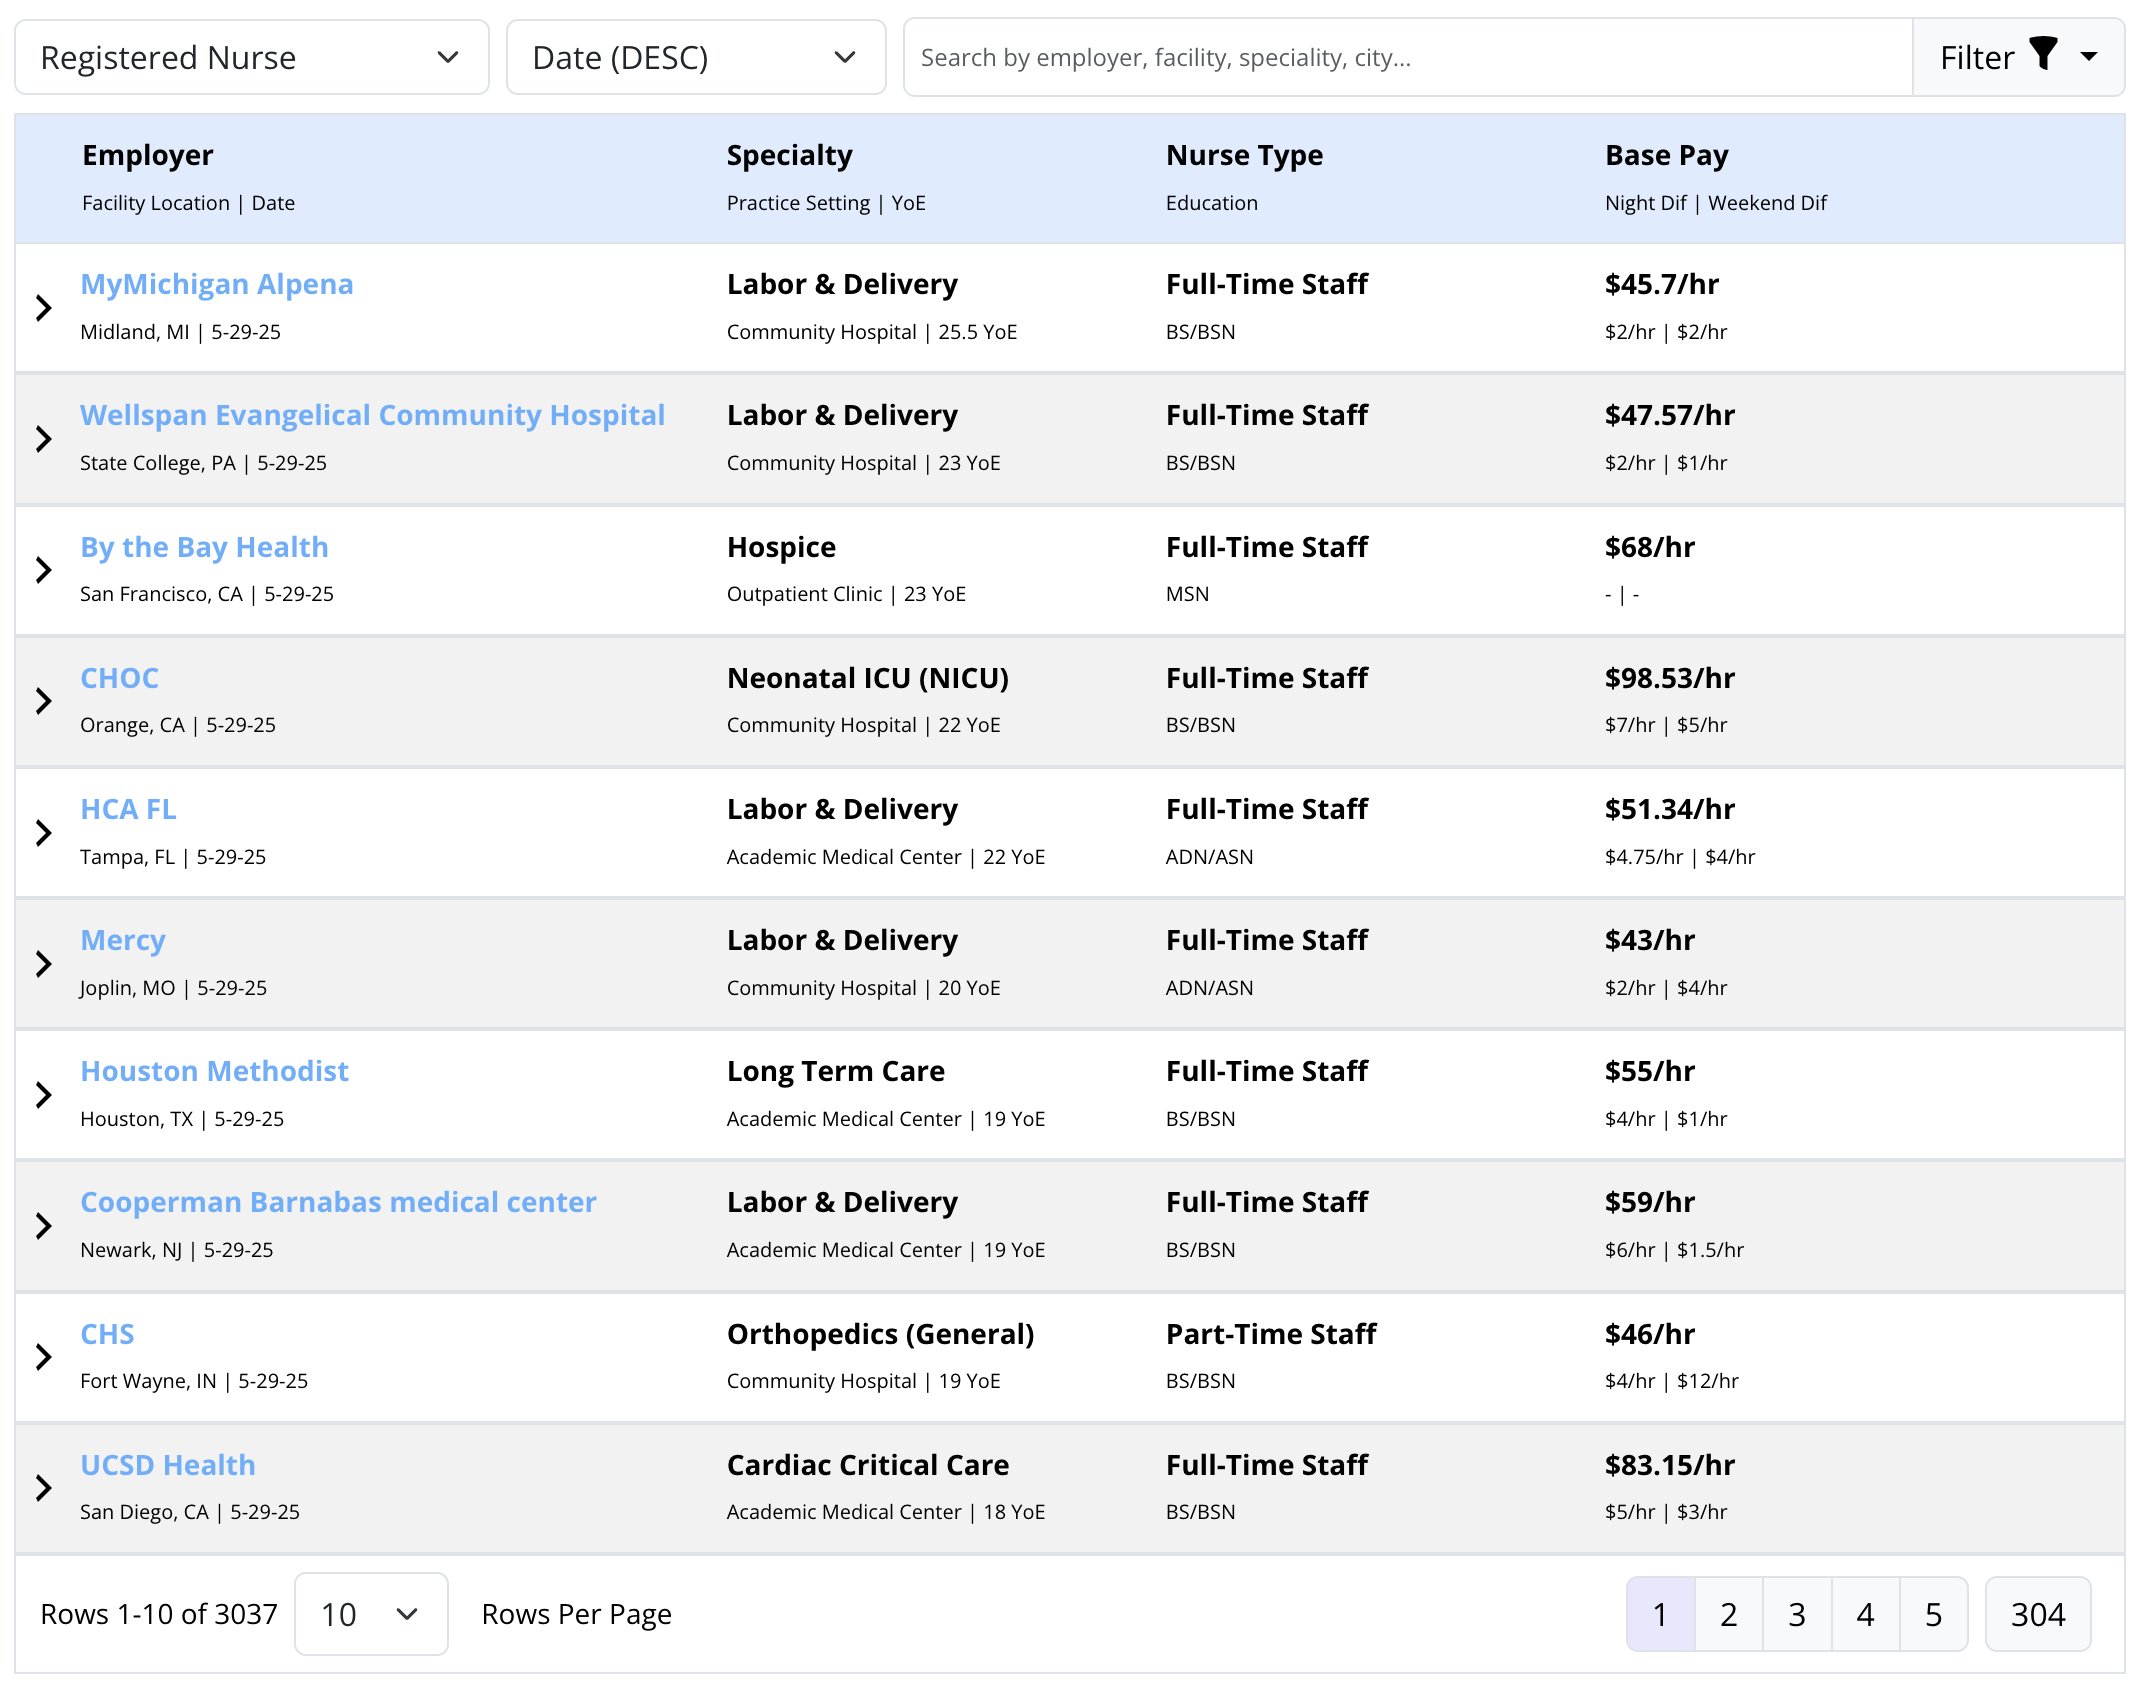
Task: Click the Neonatal ICU (NICU) specialty text
Action: click(868, 678)
